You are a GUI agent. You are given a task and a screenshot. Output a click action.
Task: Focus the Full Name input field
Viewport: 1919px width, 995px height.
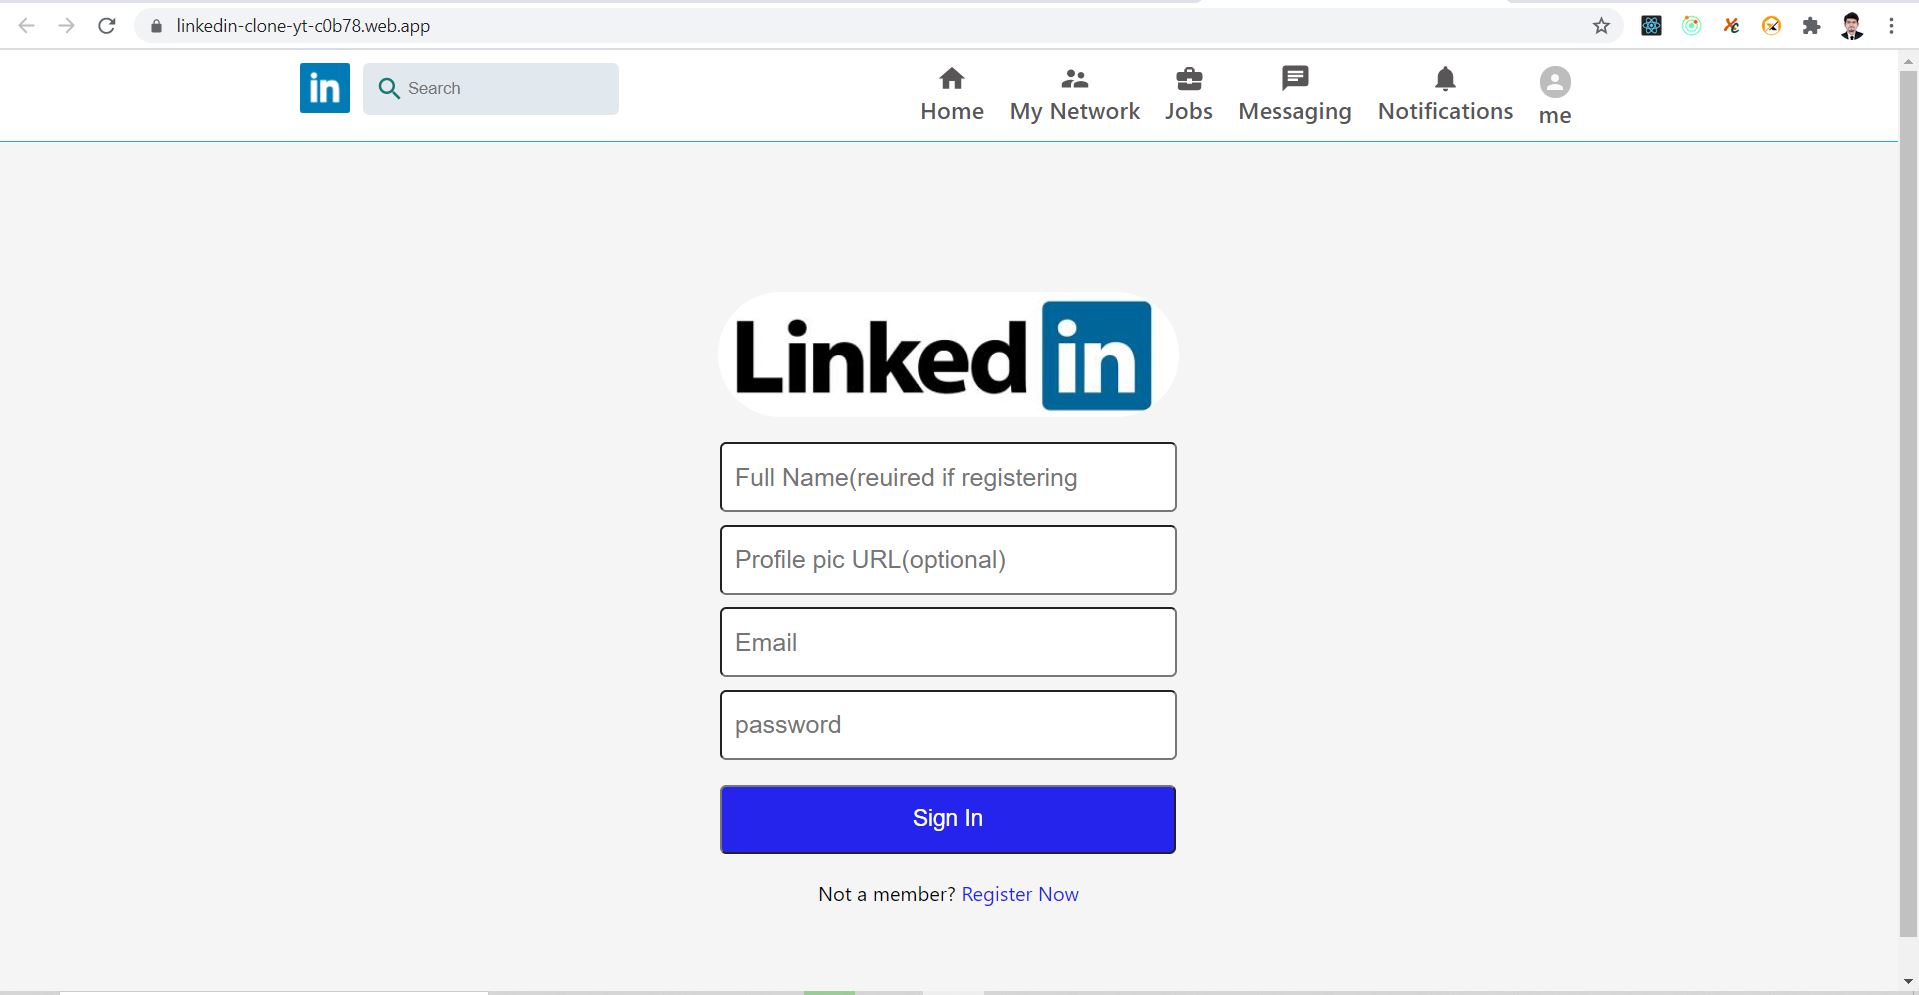(x=948, y=477)
